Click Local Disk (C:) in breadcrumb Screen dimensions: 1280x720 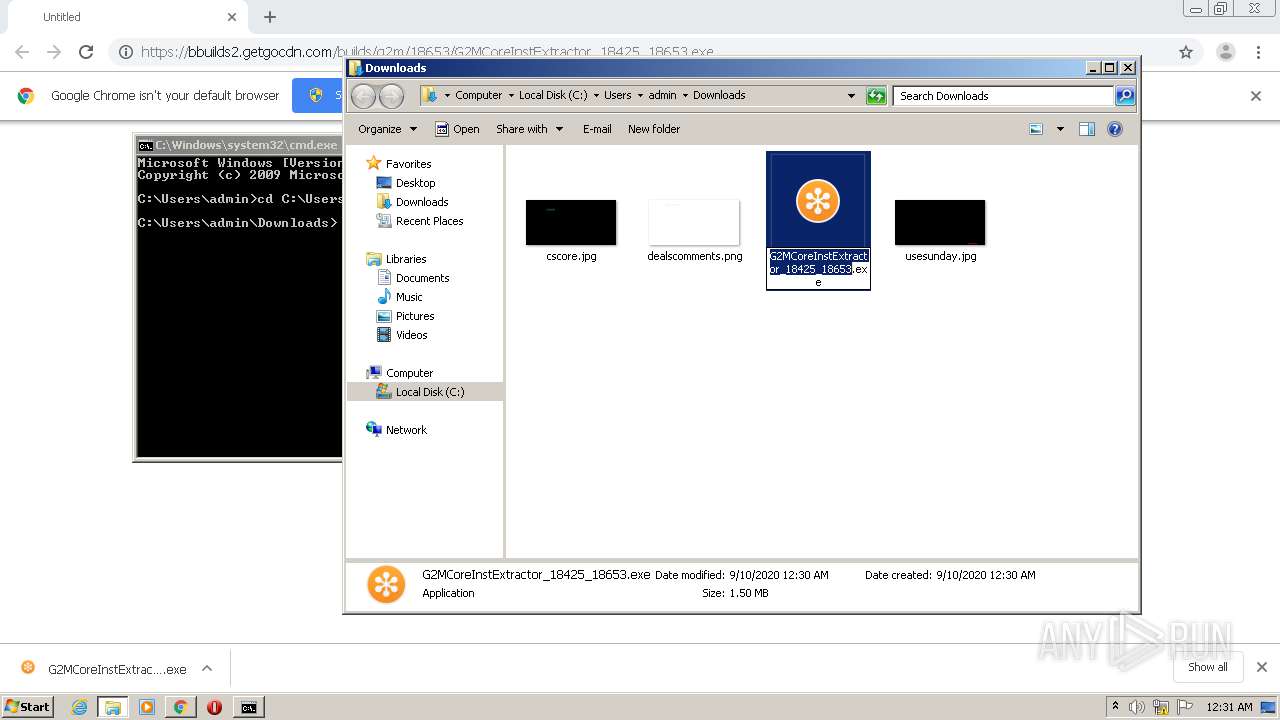pyautogui.click(x=552, y=95)
